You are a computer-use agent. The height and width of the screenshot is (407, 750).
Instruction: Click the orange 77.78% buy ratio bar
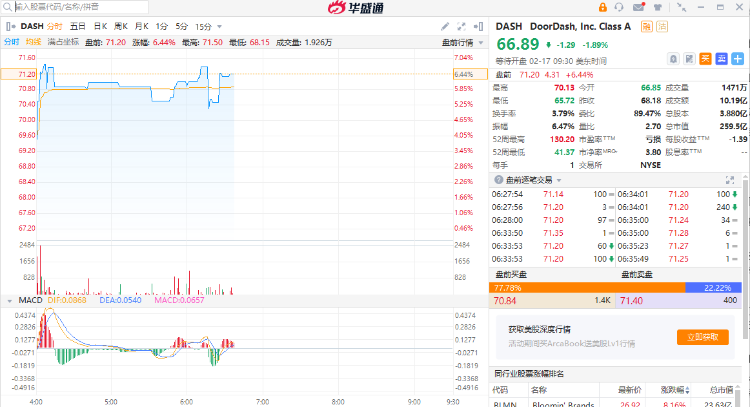[587, 287]
